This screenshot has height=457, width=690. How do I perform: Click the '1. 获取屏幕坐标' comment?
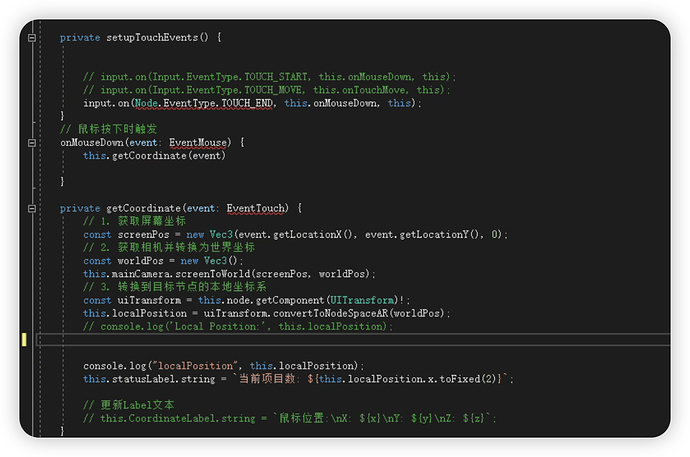[x=134, y=221]
